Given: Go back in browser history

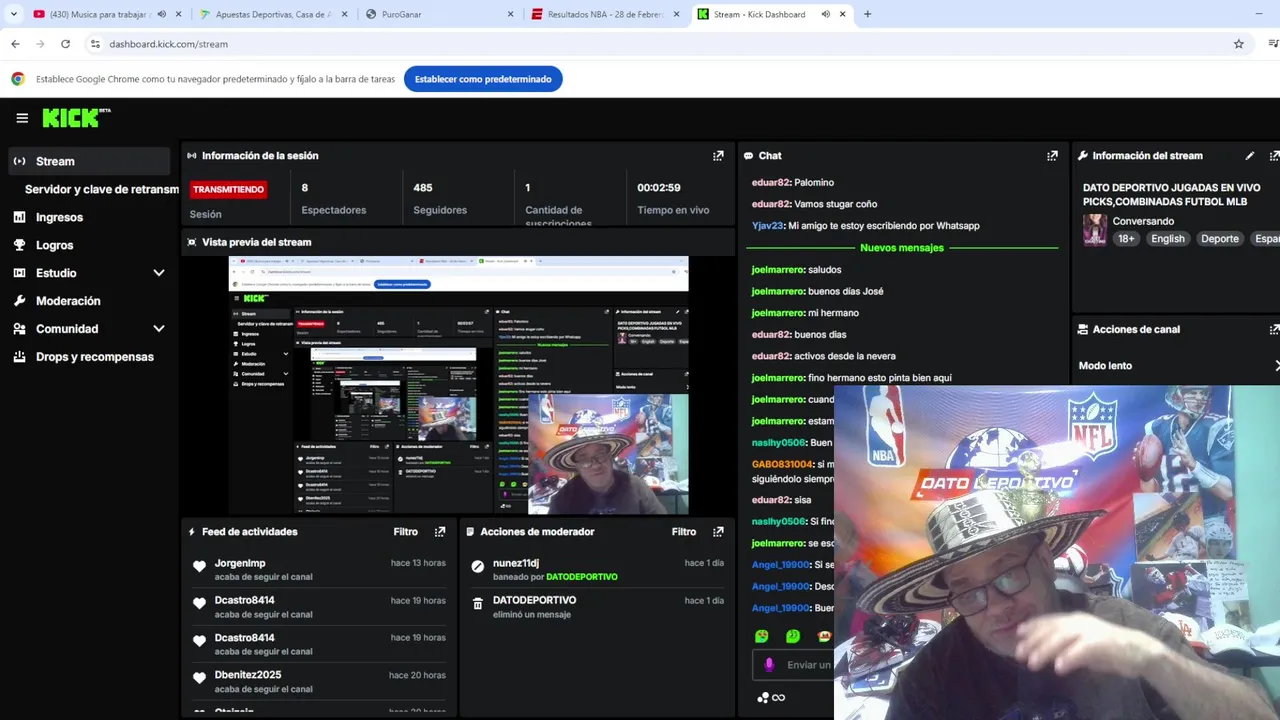Looking at the screenshot, I should tap(15, 44).
